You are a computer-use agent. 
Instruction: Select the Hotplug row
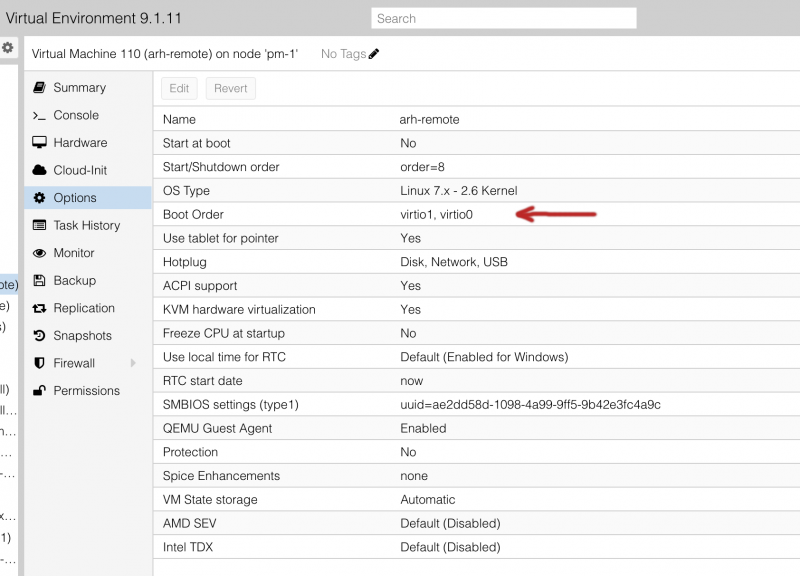[477, 262]
